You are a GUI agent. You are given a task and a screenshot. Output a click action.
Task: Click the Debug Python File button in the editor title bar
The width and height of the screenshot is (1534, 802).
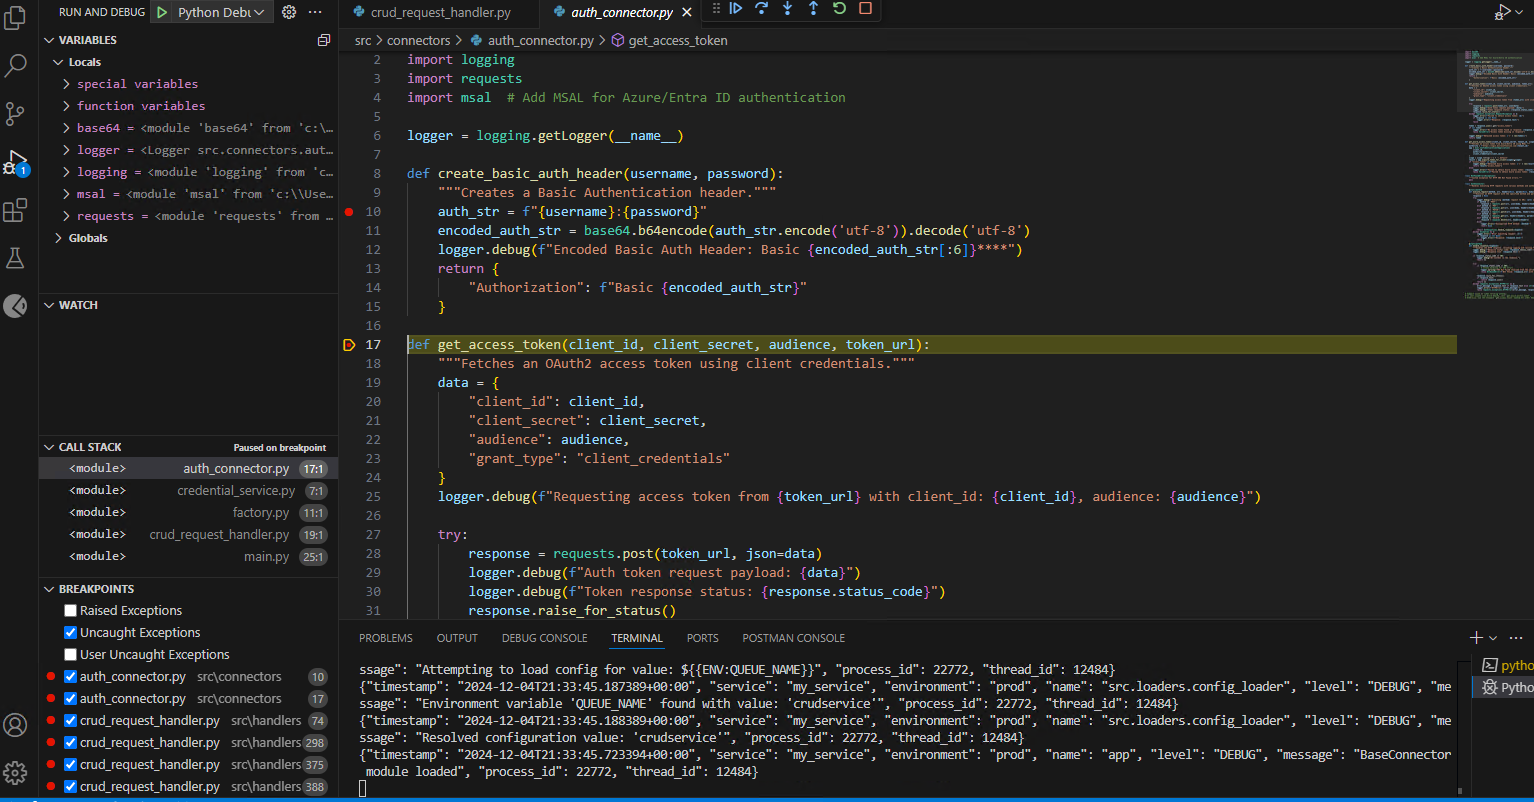1502,12
